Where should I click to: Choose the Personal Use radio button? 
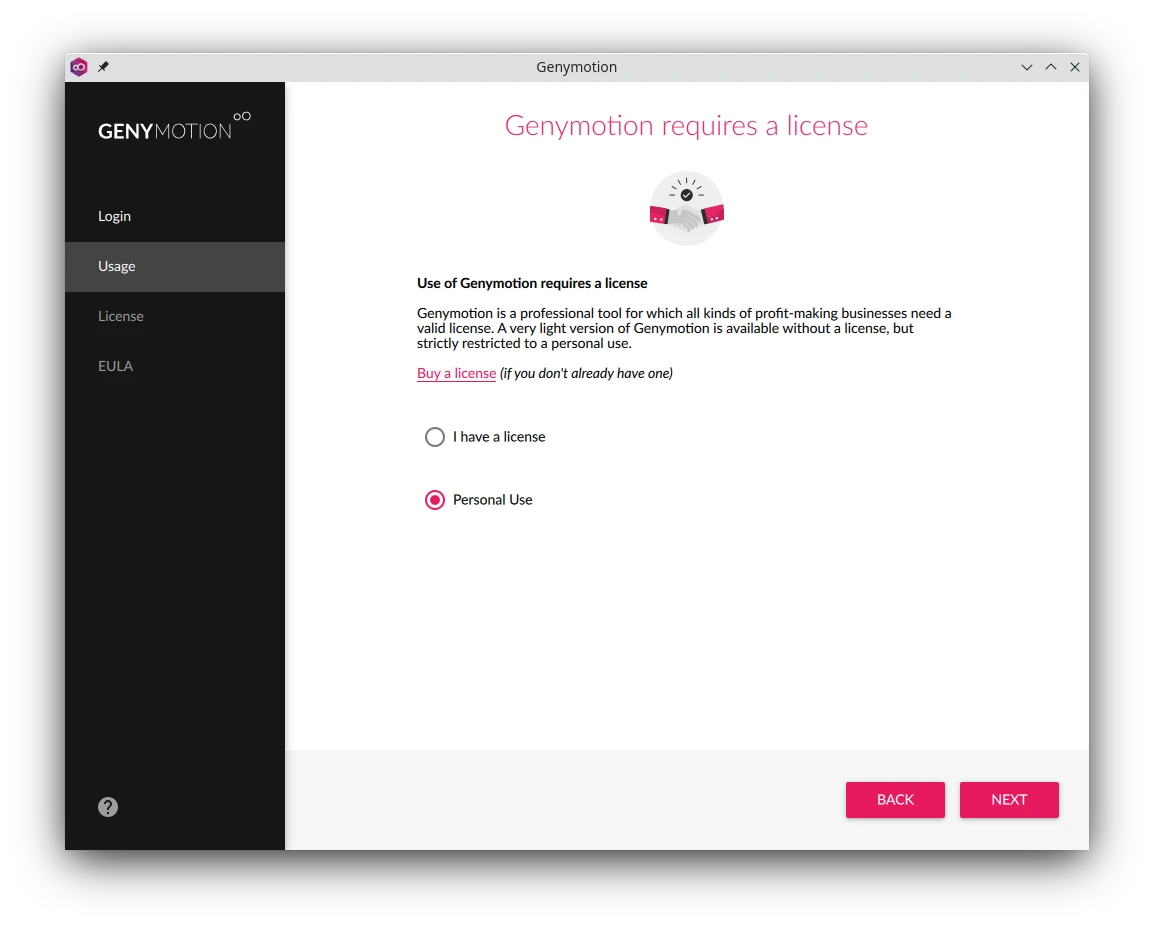coord(435,500)
